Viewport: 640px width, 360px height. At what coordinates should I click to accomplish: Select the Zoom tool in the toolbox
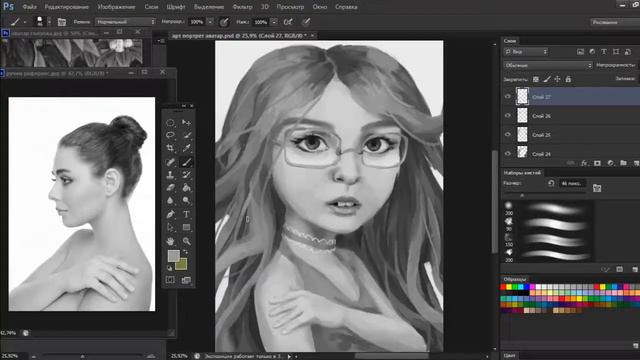point(187,241)
